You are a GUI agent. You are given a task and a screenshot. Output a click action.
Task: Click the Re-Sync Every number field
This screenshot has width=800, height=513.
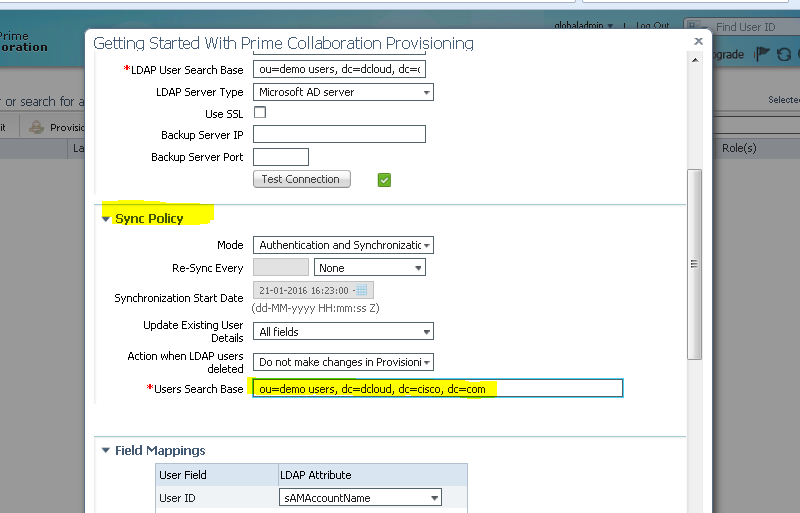click(x=281, y=267)
